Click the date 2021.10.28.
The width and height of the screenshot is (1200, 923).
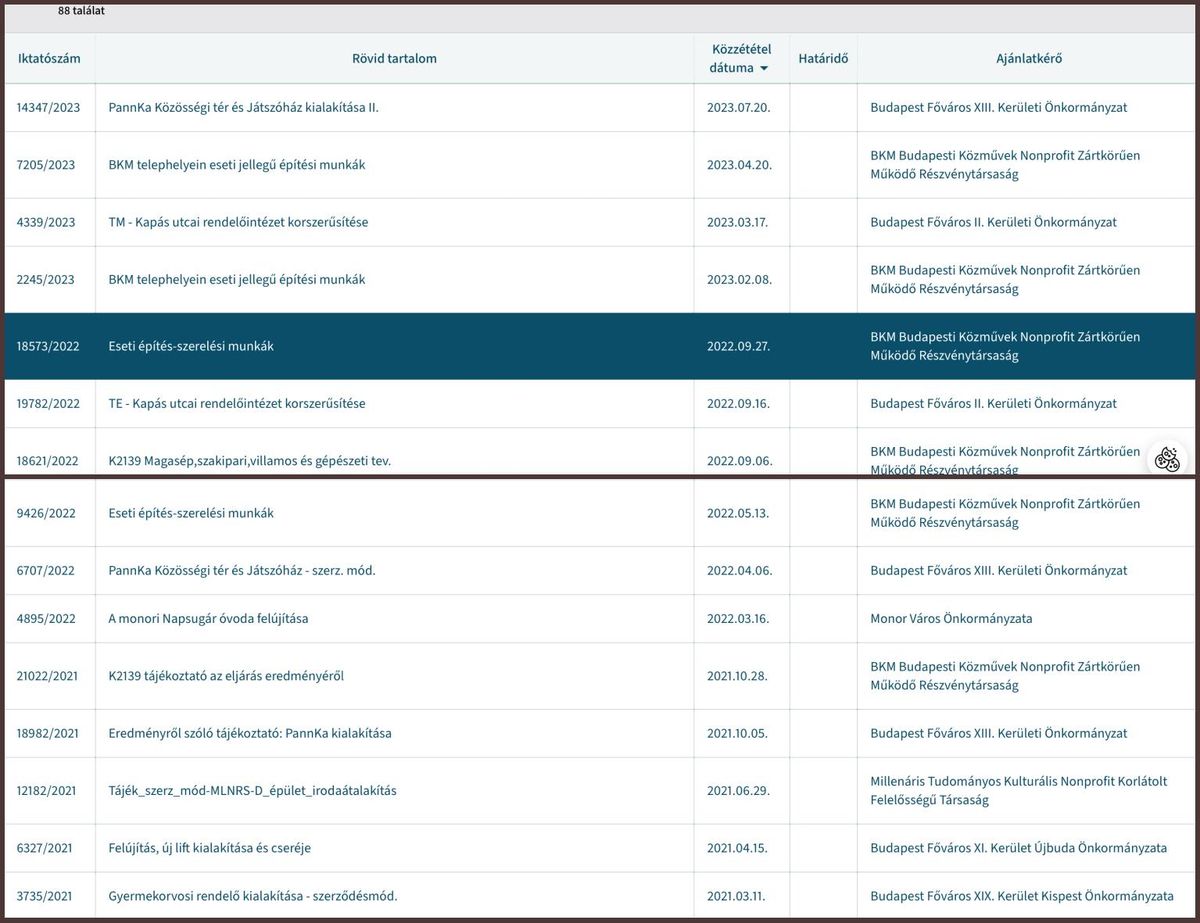tap(737, 676)
